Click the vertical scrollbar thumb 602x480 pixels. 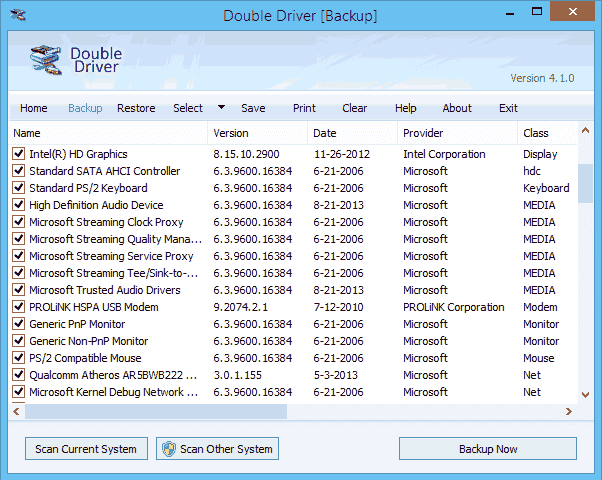[x=585, y=183]
